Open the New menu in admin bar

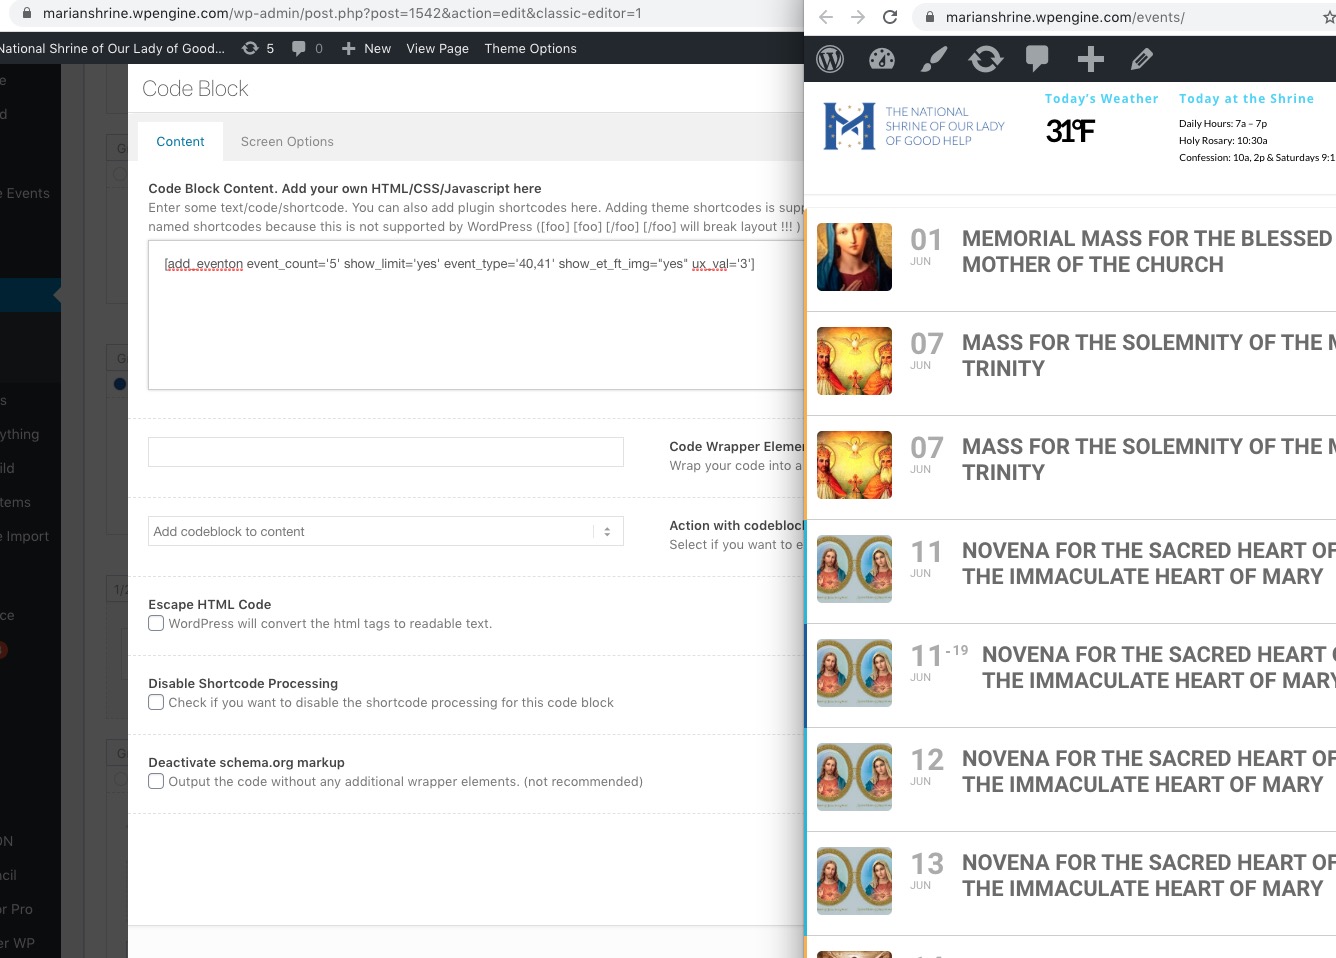pyautogui.click(x=367, y=48)
